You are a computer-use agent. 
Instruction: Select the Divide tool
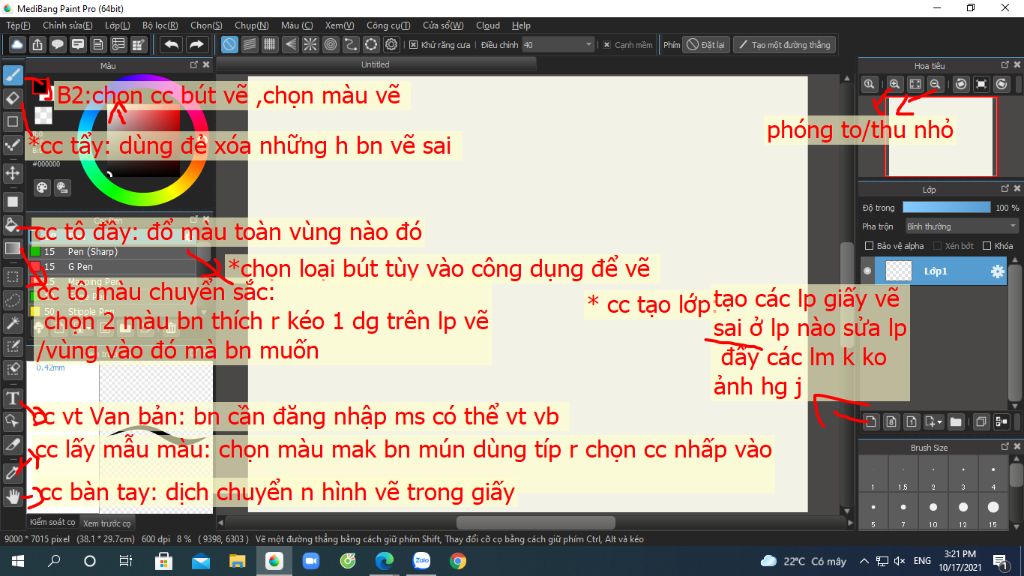[12, 445]
